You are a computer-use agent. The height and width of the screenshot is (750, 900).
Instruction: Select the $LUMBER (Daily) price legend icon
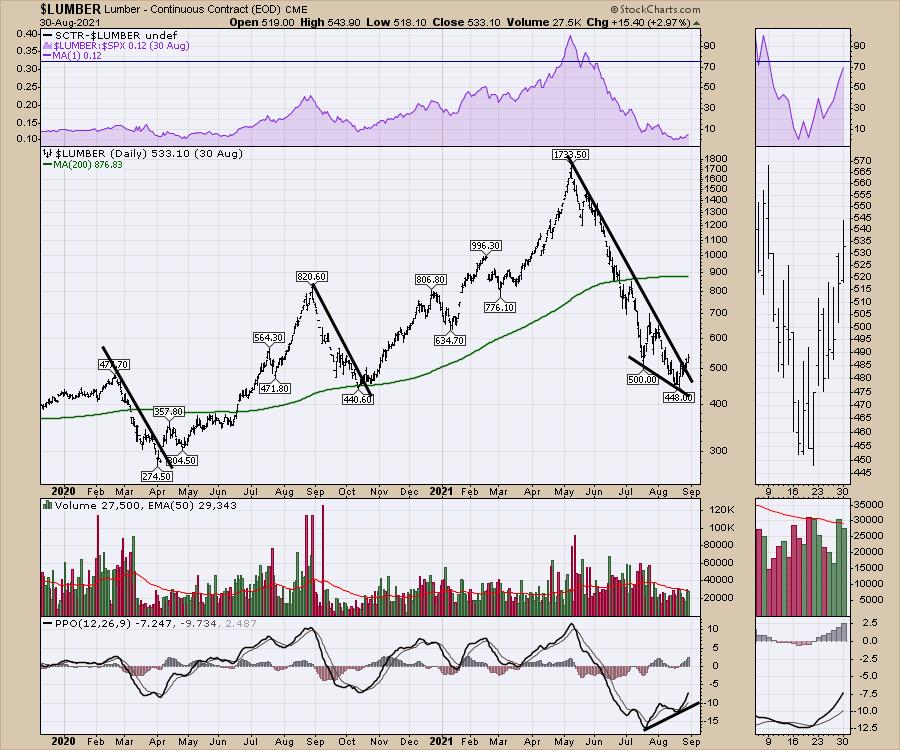tap(46, 154)
